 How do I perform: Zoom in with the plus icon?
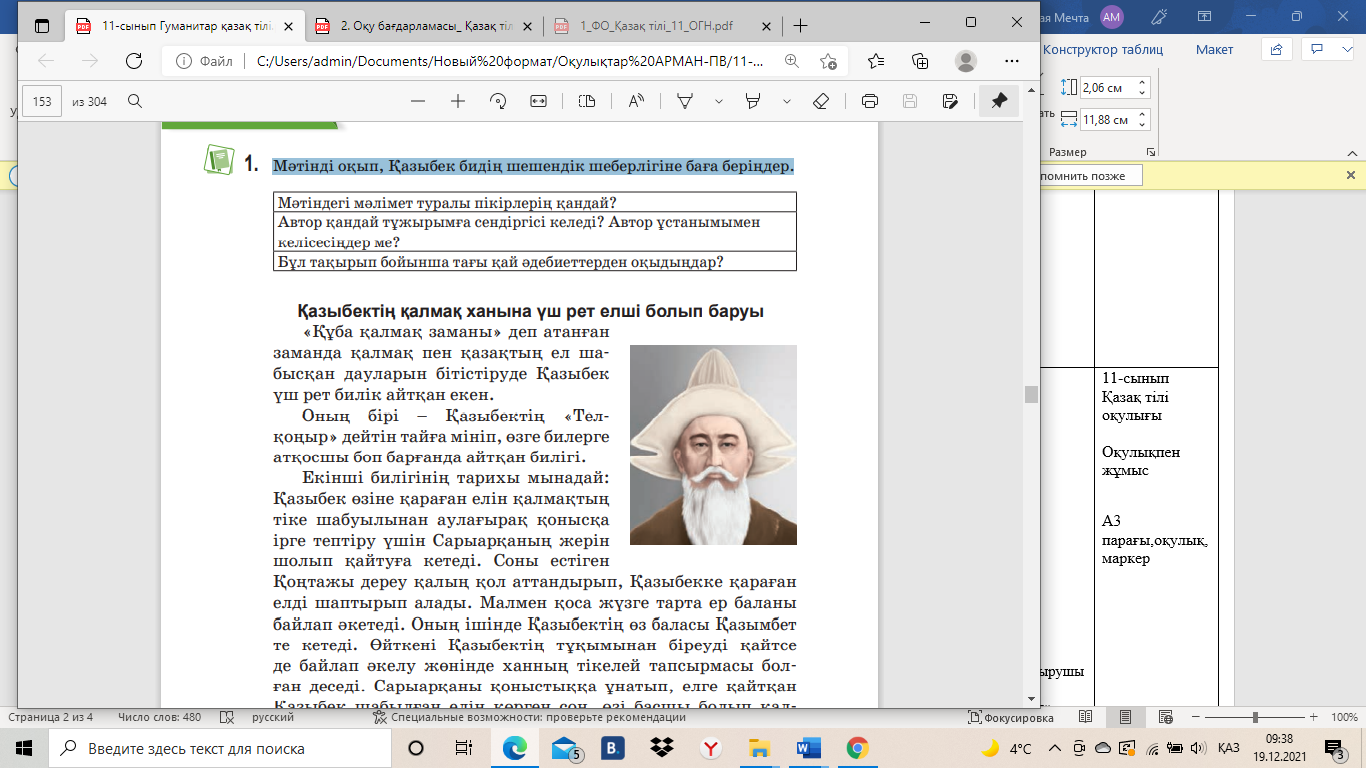pos(458,101)
